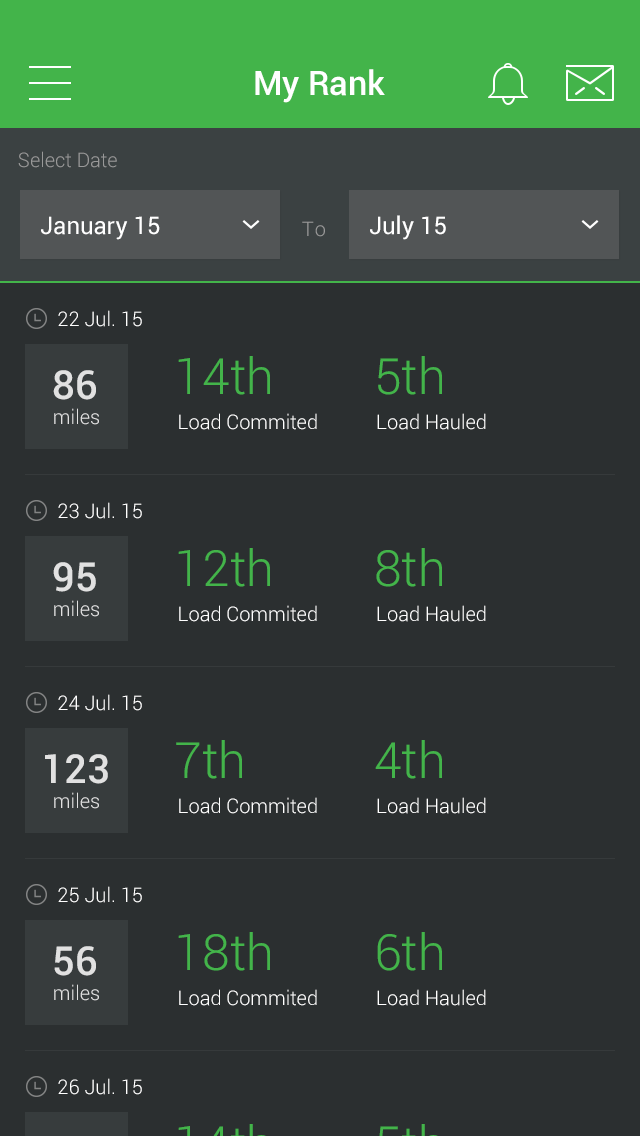
Task: Click clock icon beside 25 Jul. 15
Action: [x=36, y=895]
